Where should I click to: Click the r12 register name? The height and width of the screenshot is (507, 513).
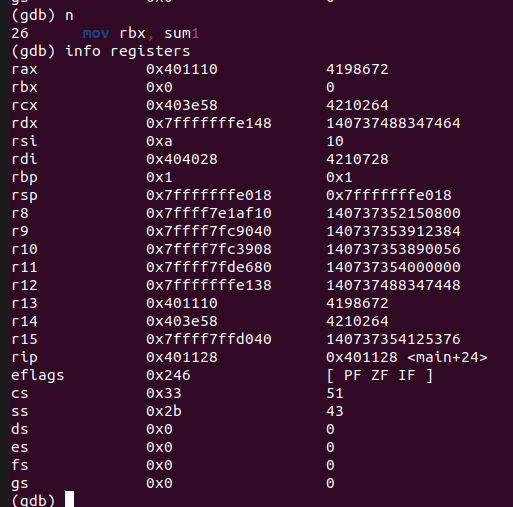pos(24,285)
